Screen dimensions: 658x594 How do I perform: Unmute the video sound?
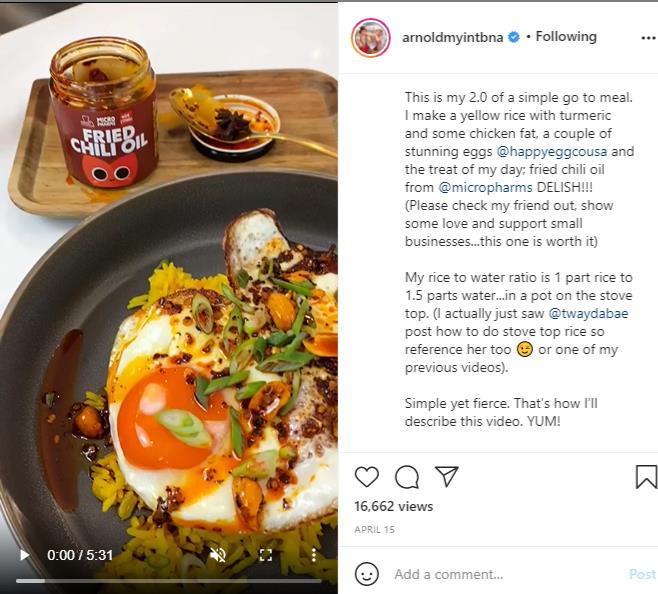217,555
